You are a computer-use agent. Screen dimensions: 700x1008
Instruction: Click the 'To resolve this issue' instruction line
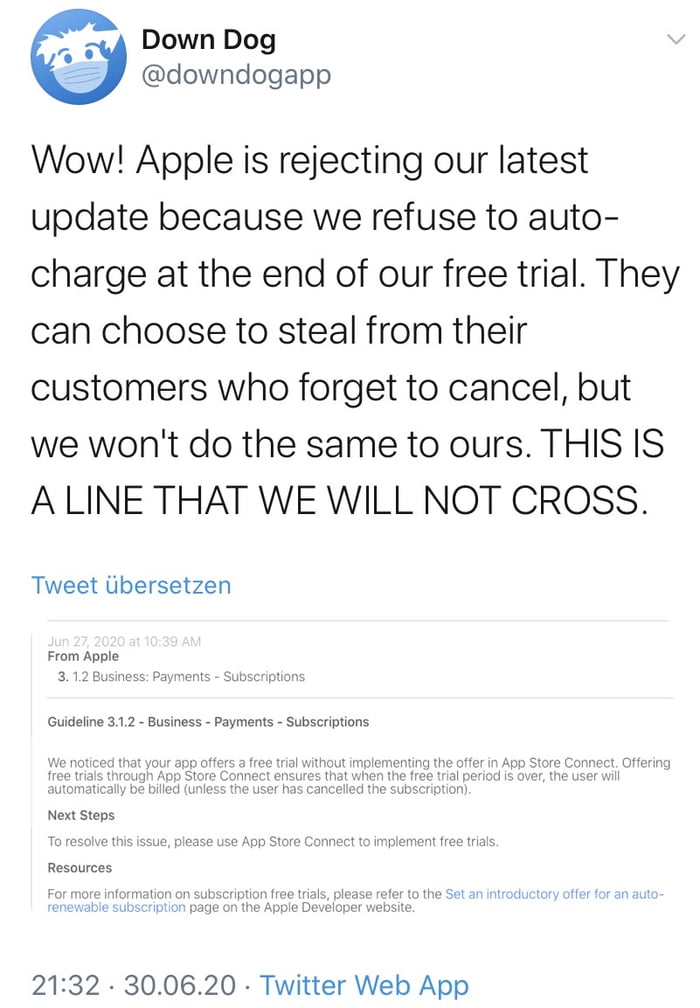(x=273, y=841)
